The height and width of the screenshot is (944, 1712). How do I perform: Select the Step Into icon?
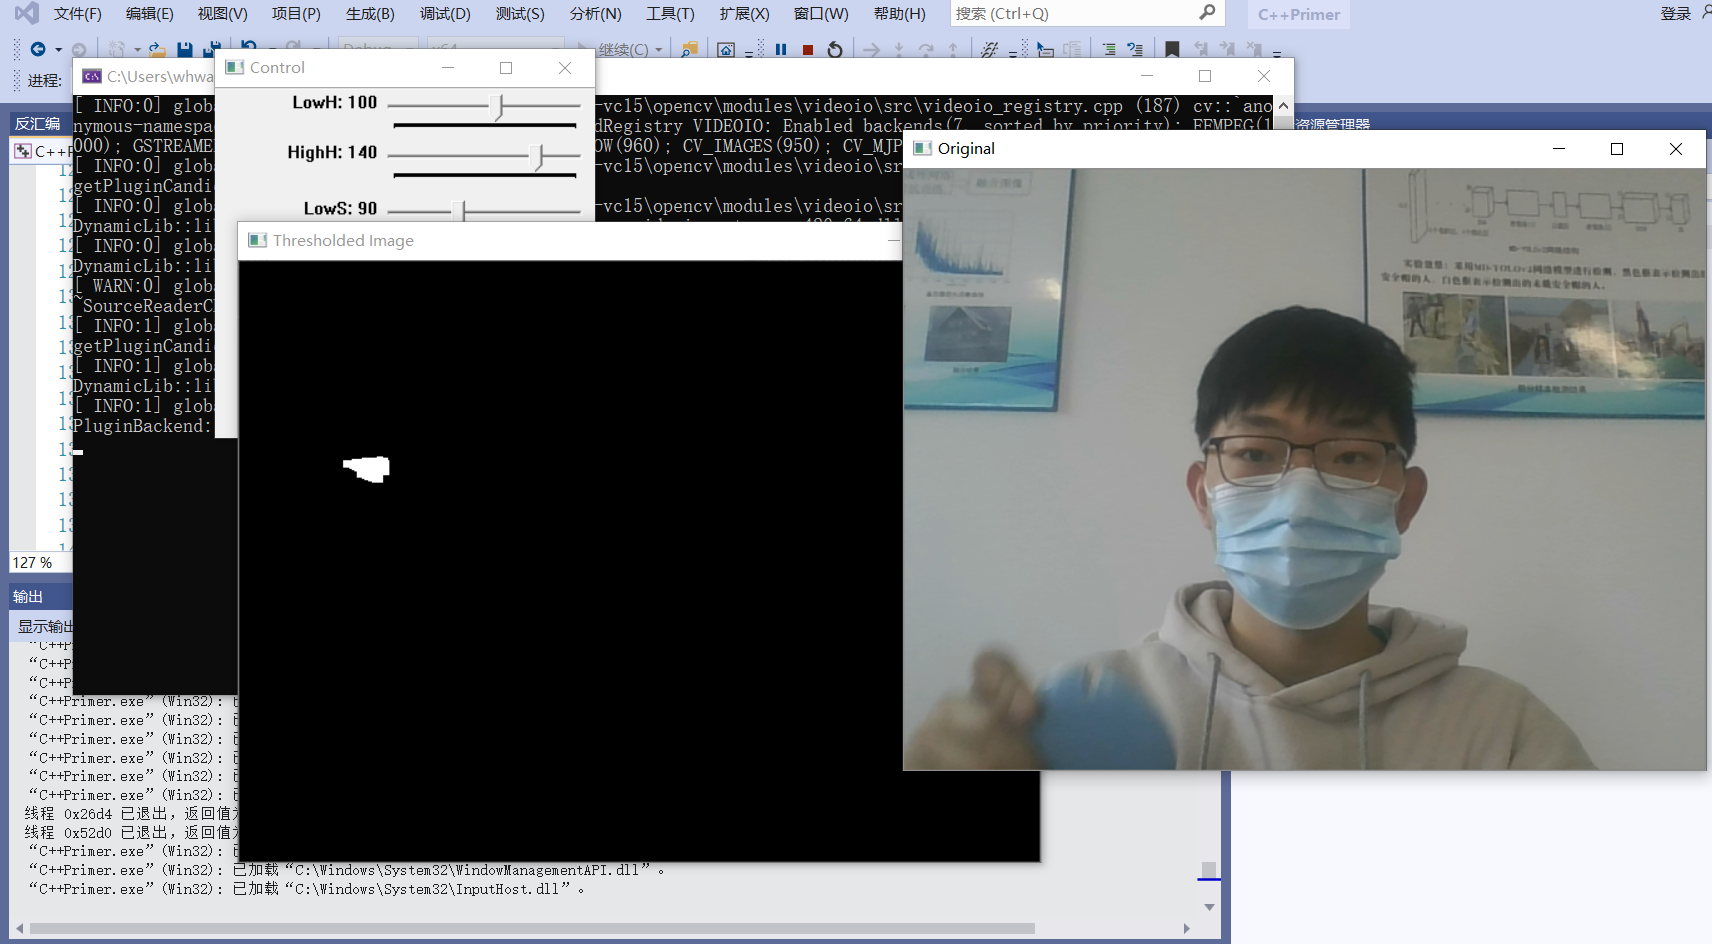pyautogui.click(x=899, y=50)
